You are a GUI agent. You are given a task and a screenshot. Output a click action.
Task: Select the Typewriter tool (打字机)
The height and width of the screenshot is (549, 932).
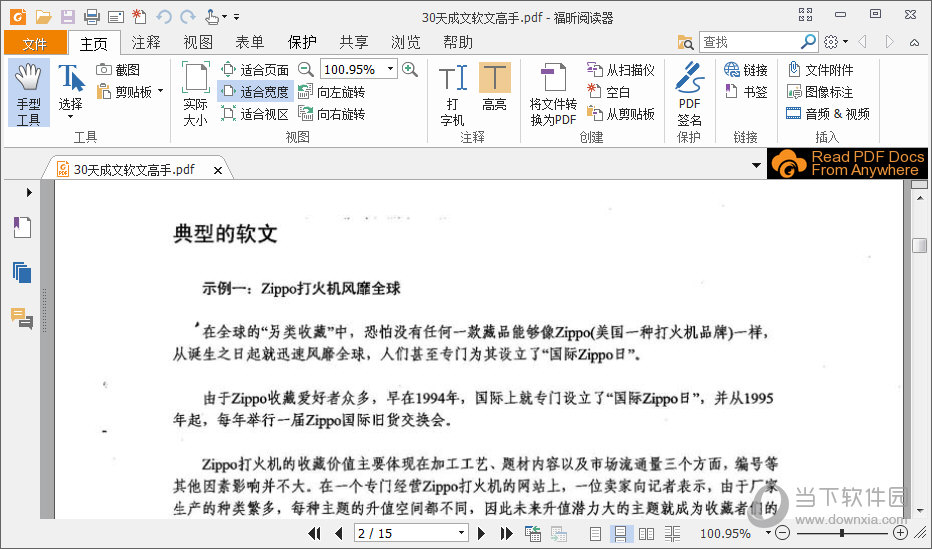click(x=452, y=93)
